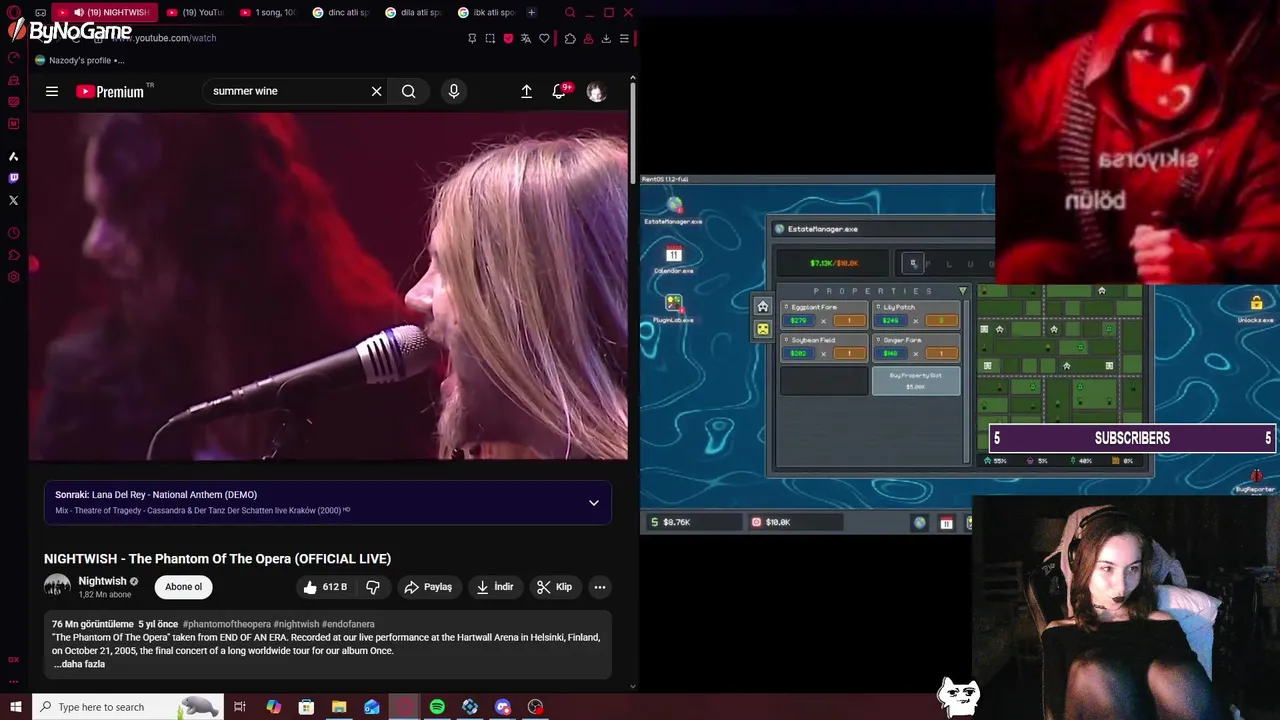
Task: Open the Nightwish channel avatar
Action: (x=57, y=587)
